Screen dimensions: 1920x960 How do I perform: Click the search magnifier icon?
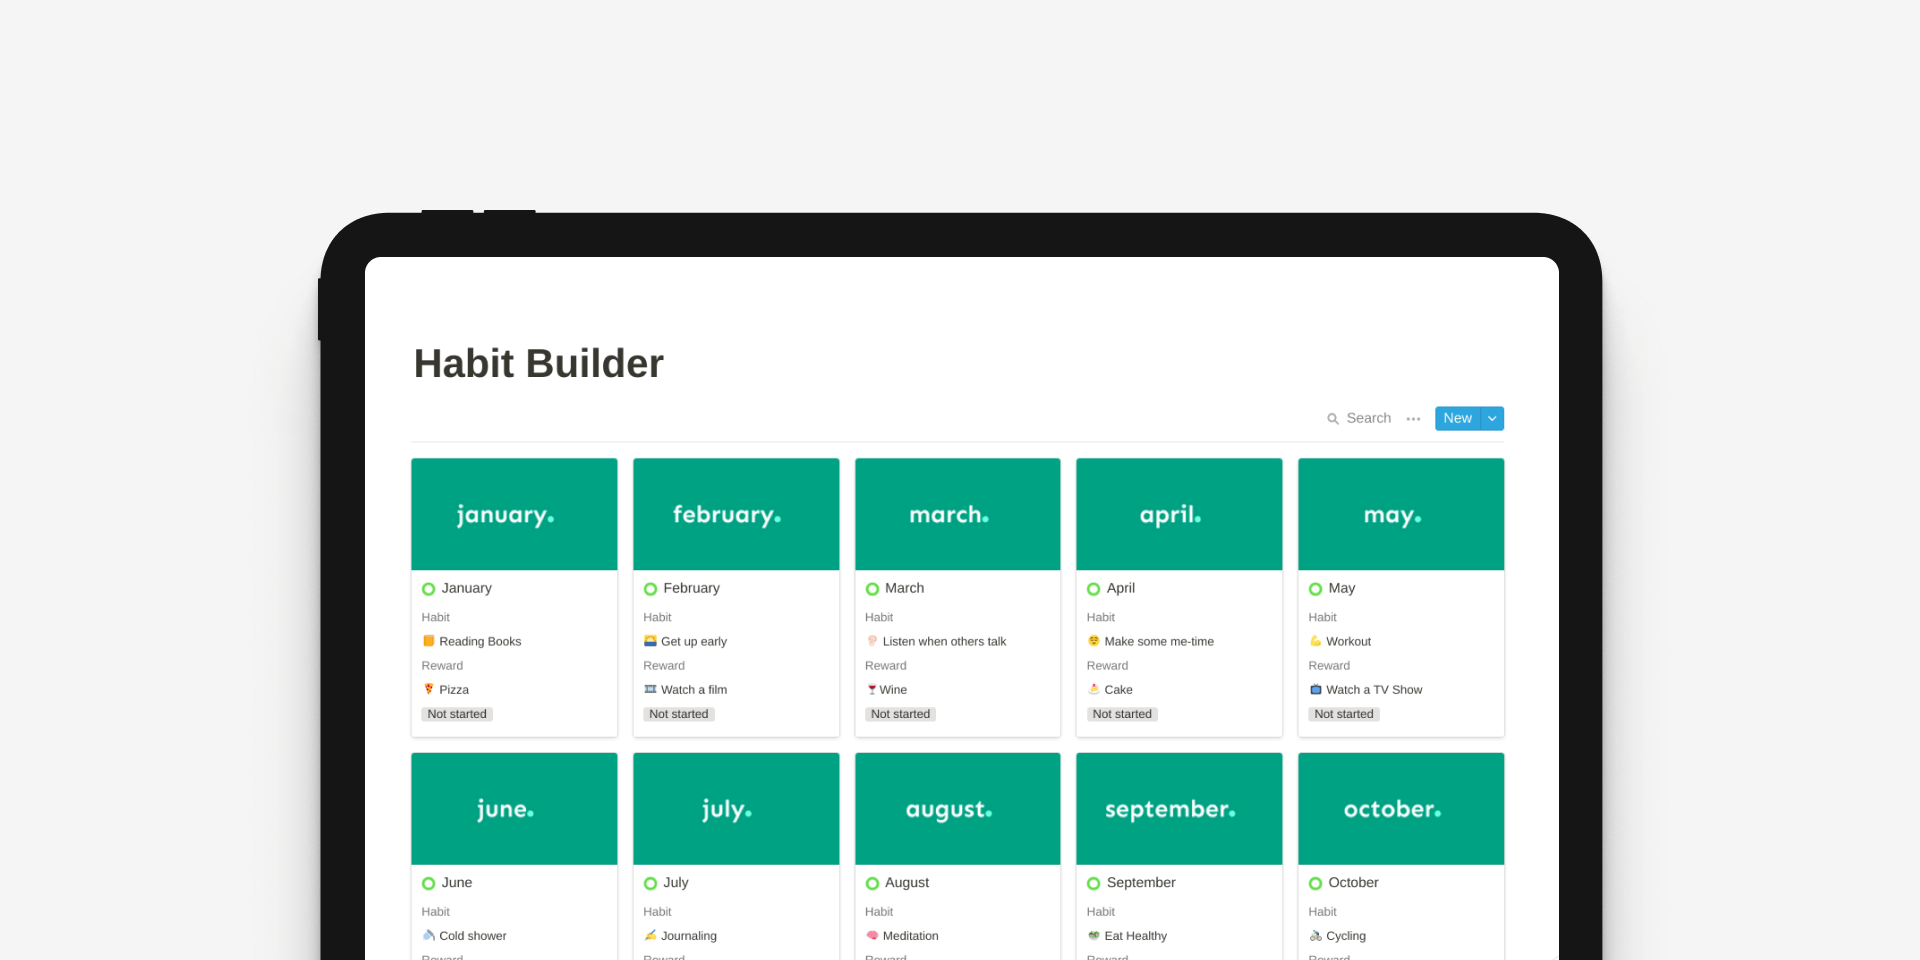tap(1332, 419)
